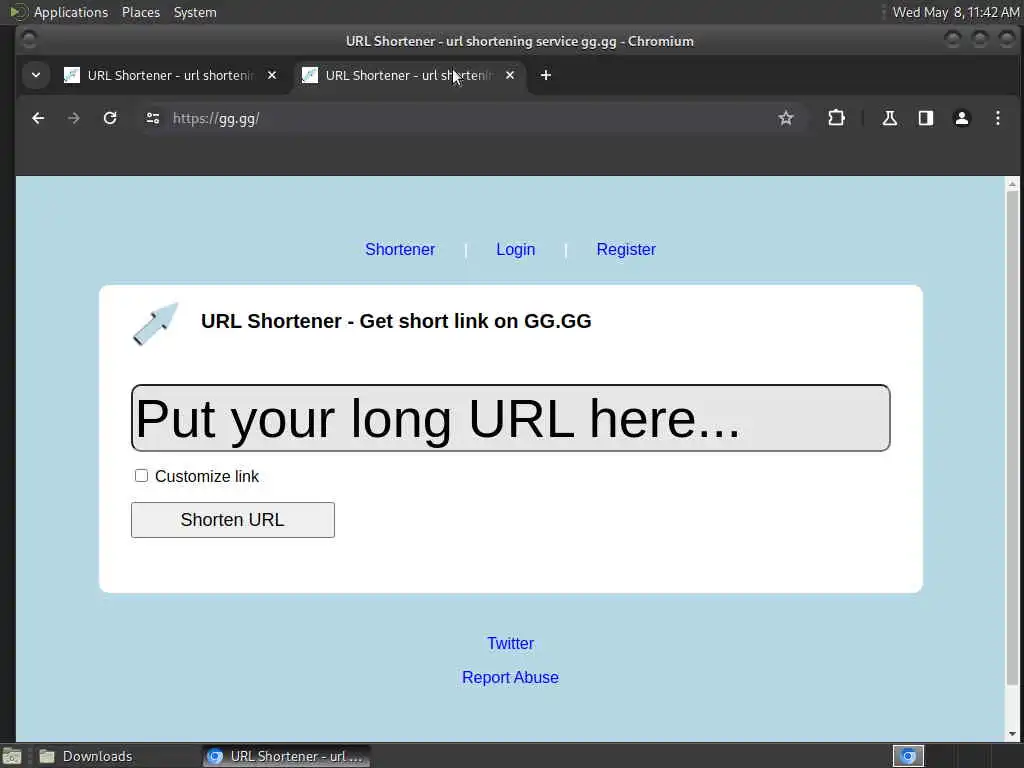Click the window title bar menu icon
1024x768 pixels.
[x=29, y=40]
